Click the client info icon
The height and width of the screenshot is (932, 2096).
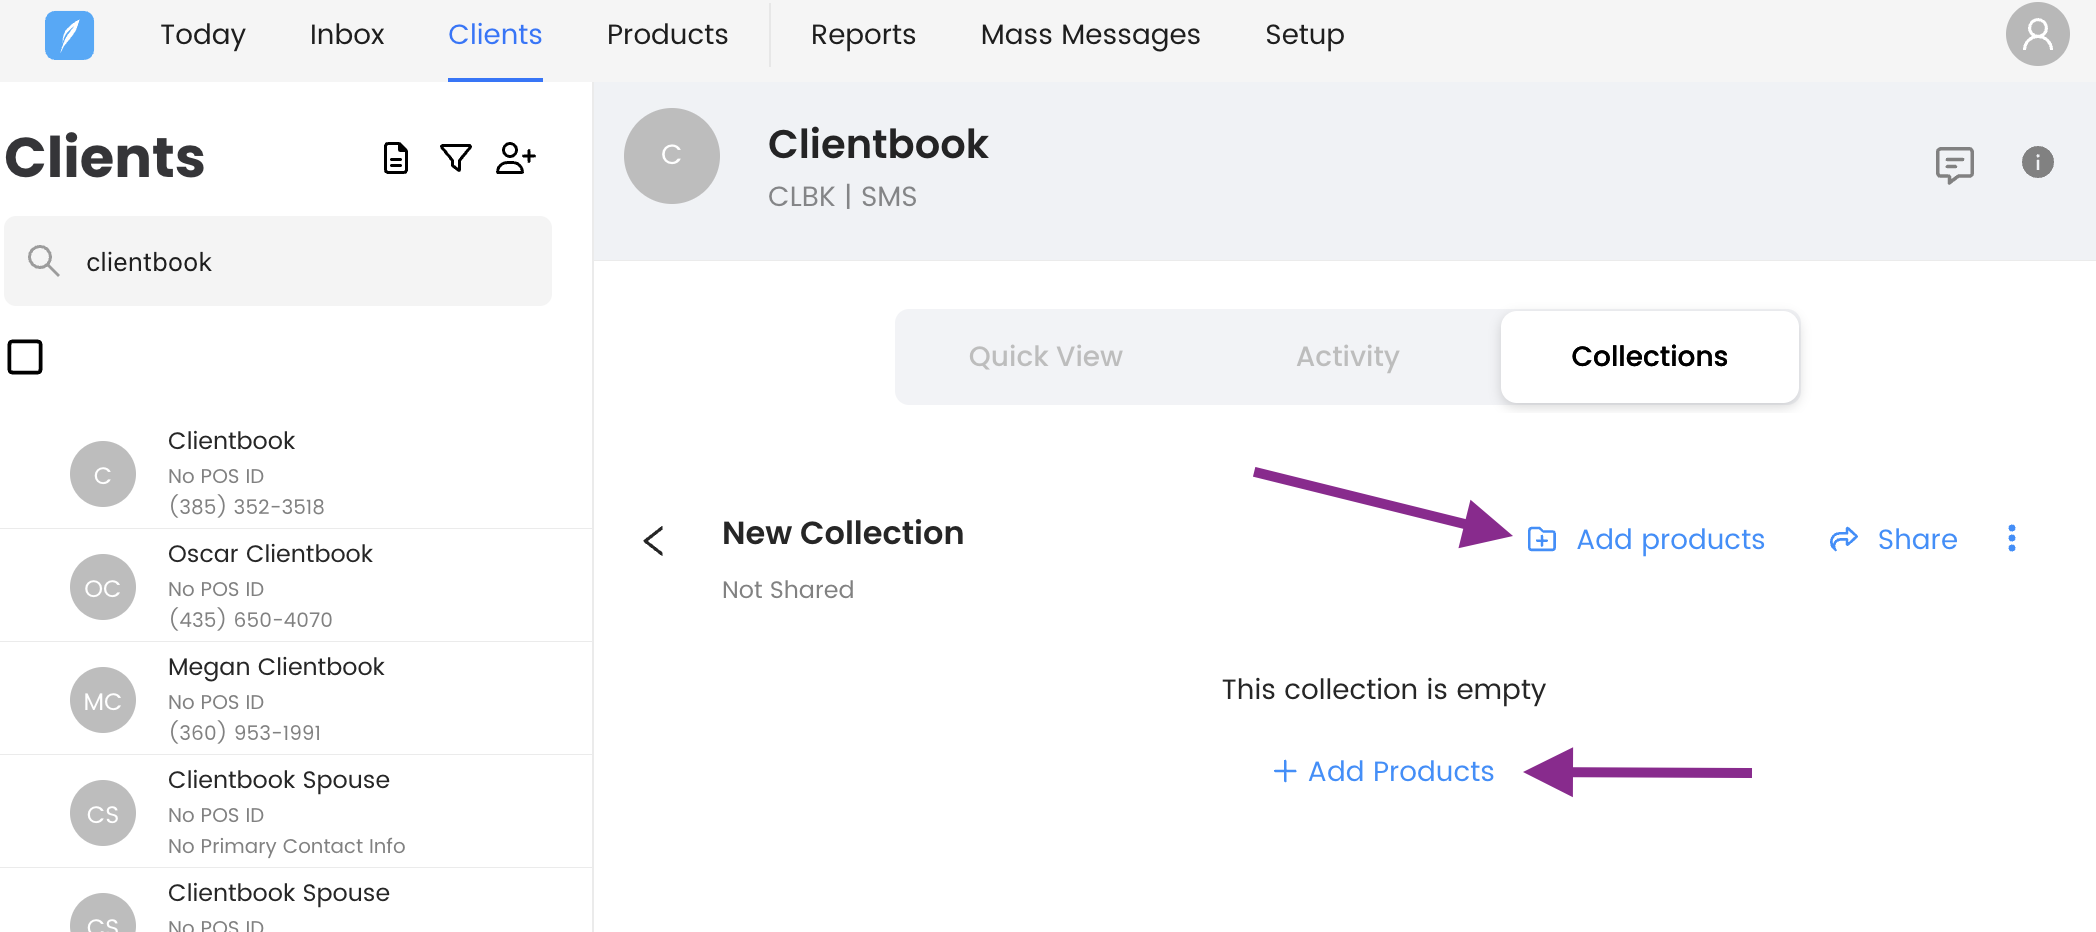pyautogui.click(x=2037, y=162)
